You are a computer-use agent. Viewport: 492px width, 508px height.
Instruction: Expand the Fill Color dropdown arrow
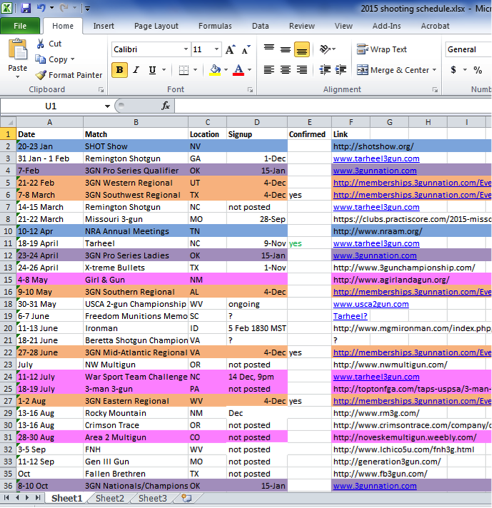[x=226, y=70]
